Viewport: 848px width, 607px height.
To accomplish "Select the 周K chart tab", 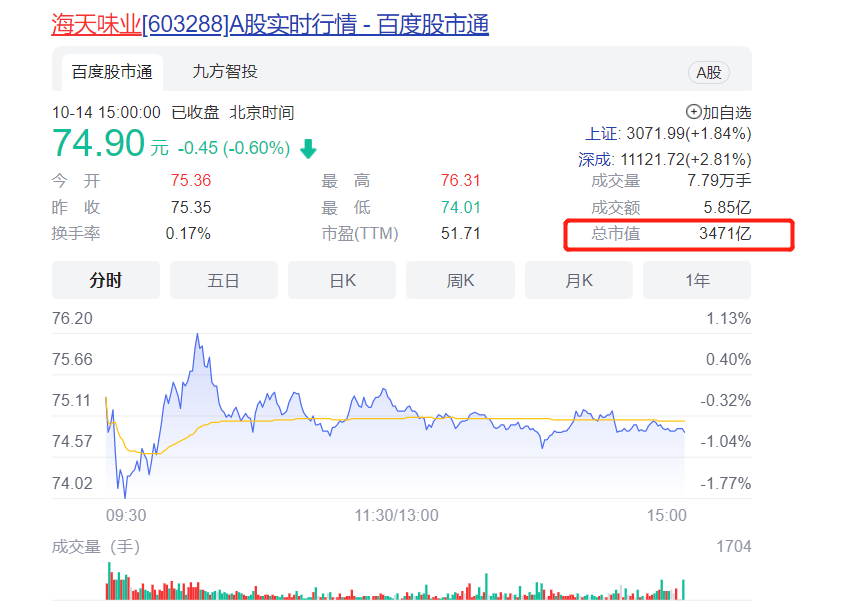I will pyautogui.click(x=460, y=280).
